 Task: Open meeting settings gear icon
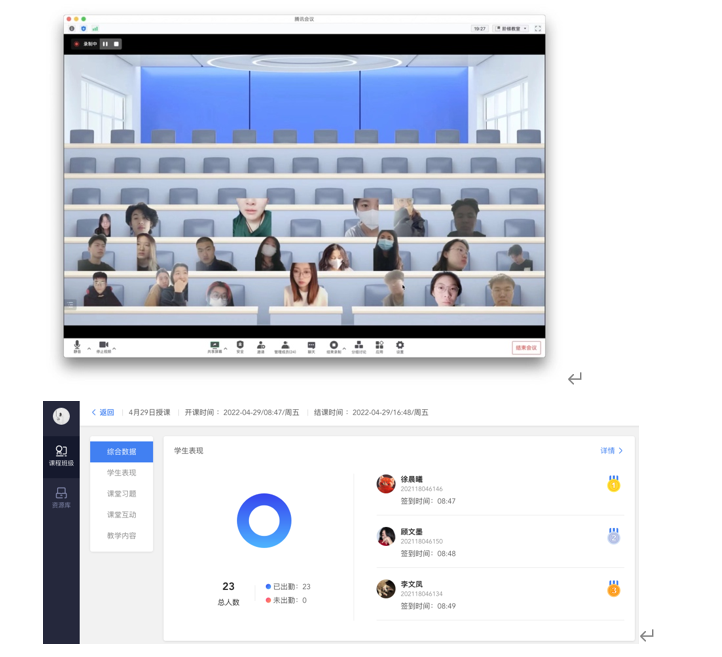(x=400, y=345)
